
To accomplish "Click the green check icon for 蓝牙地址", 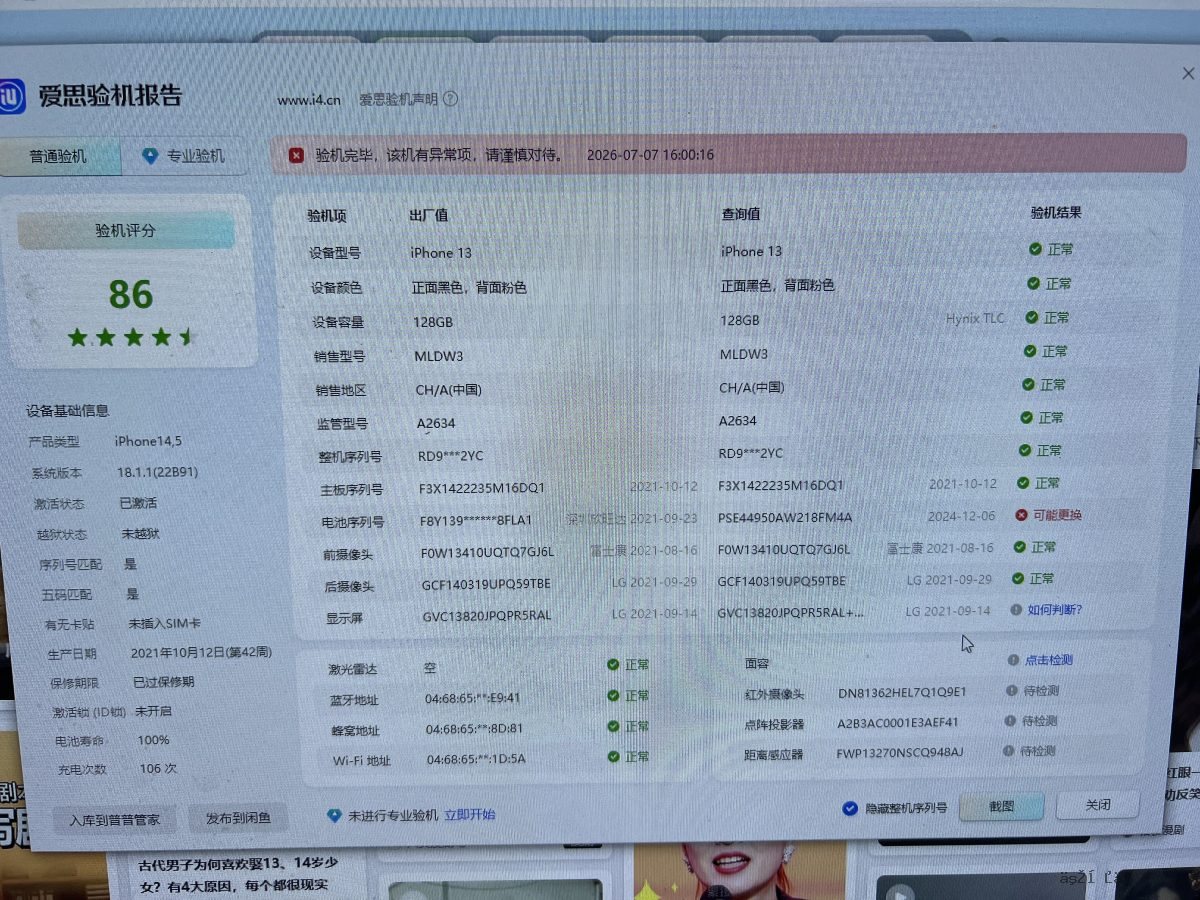I will 613,695.
